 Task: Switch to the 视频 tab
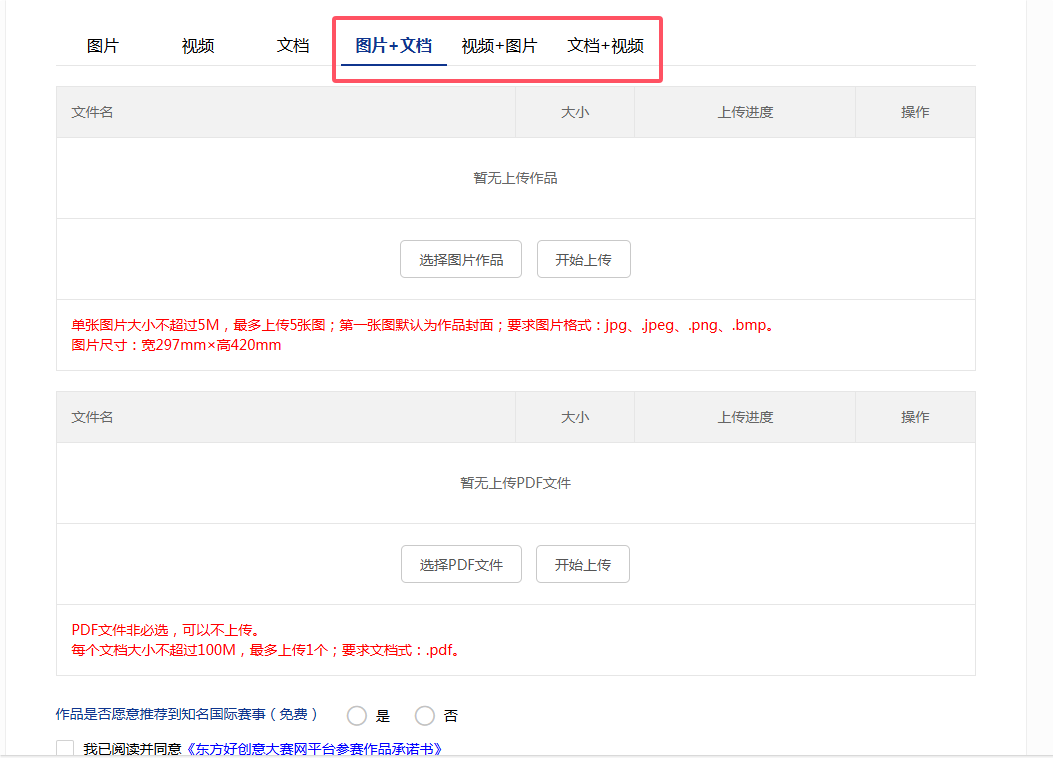(197, 45)
